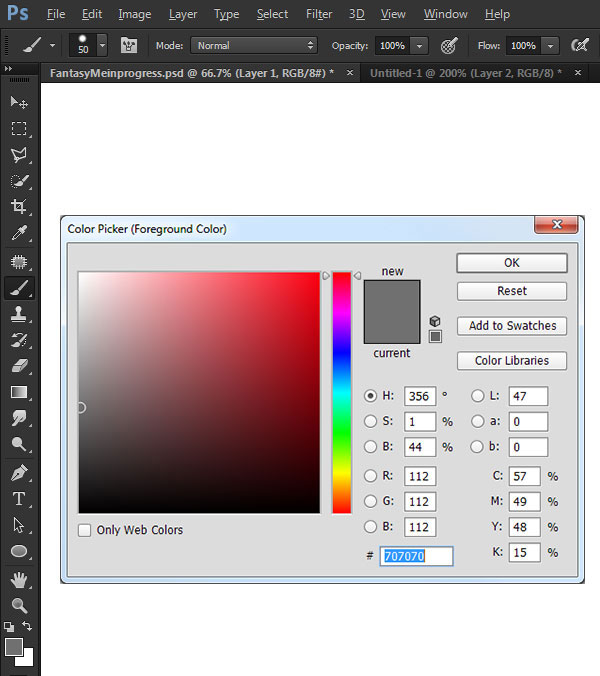Select the History Brush tool
The image size is (600, 676).
pyautogui.click(x=19, y=340)
